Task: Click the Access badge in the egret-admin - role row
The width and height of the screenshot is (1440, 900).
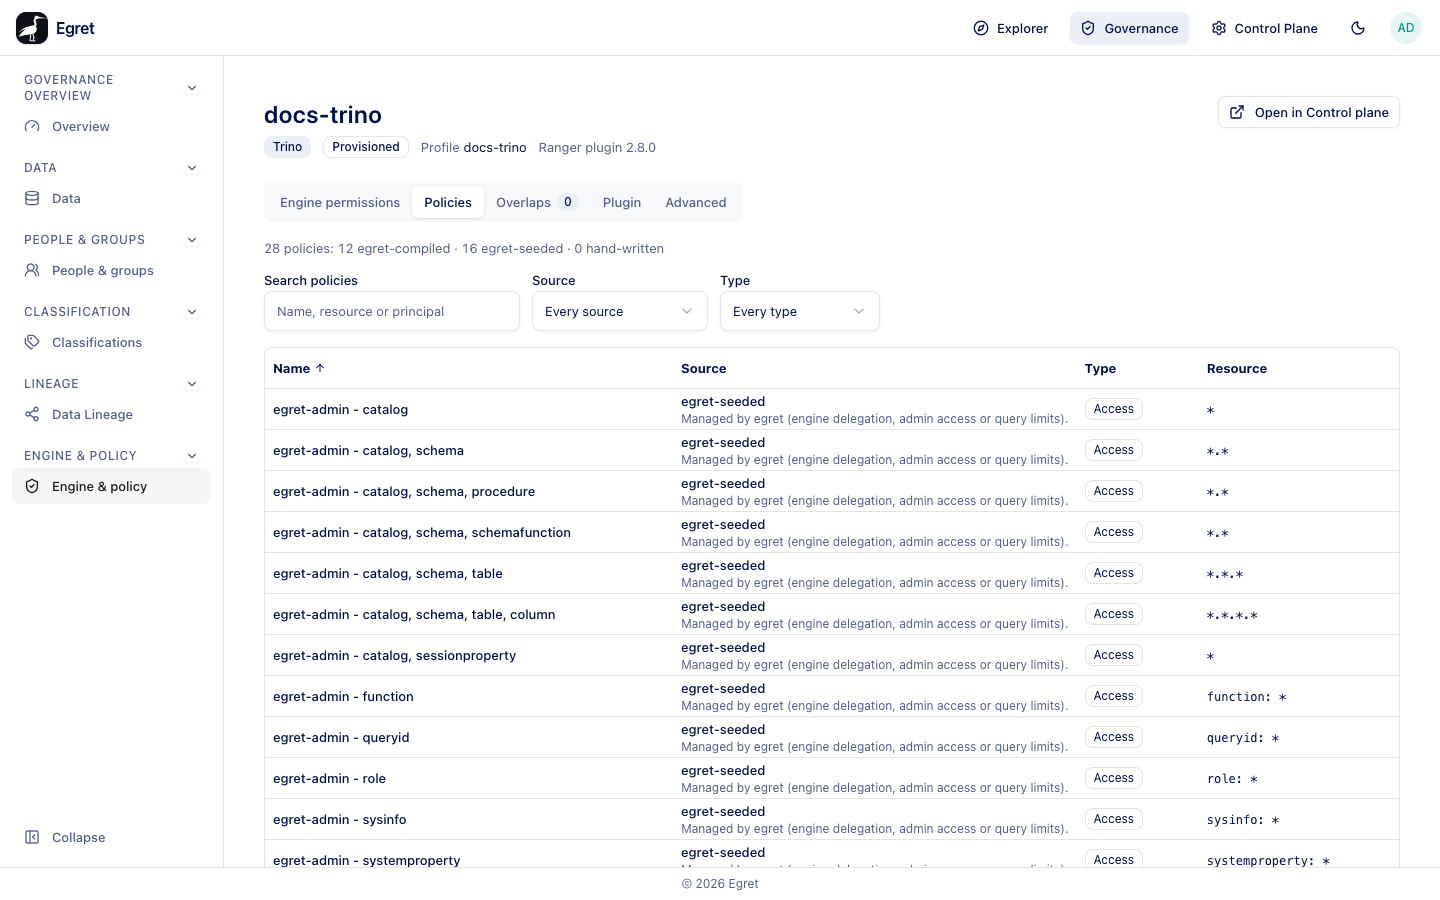Action: (1114, 778)
